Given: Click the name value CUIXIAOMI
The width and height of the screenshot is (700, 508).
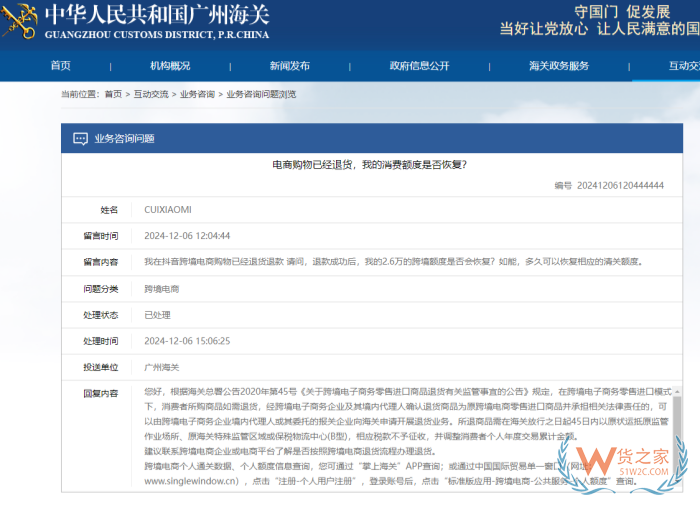Looking at the screenshot, I should [168, 210].
